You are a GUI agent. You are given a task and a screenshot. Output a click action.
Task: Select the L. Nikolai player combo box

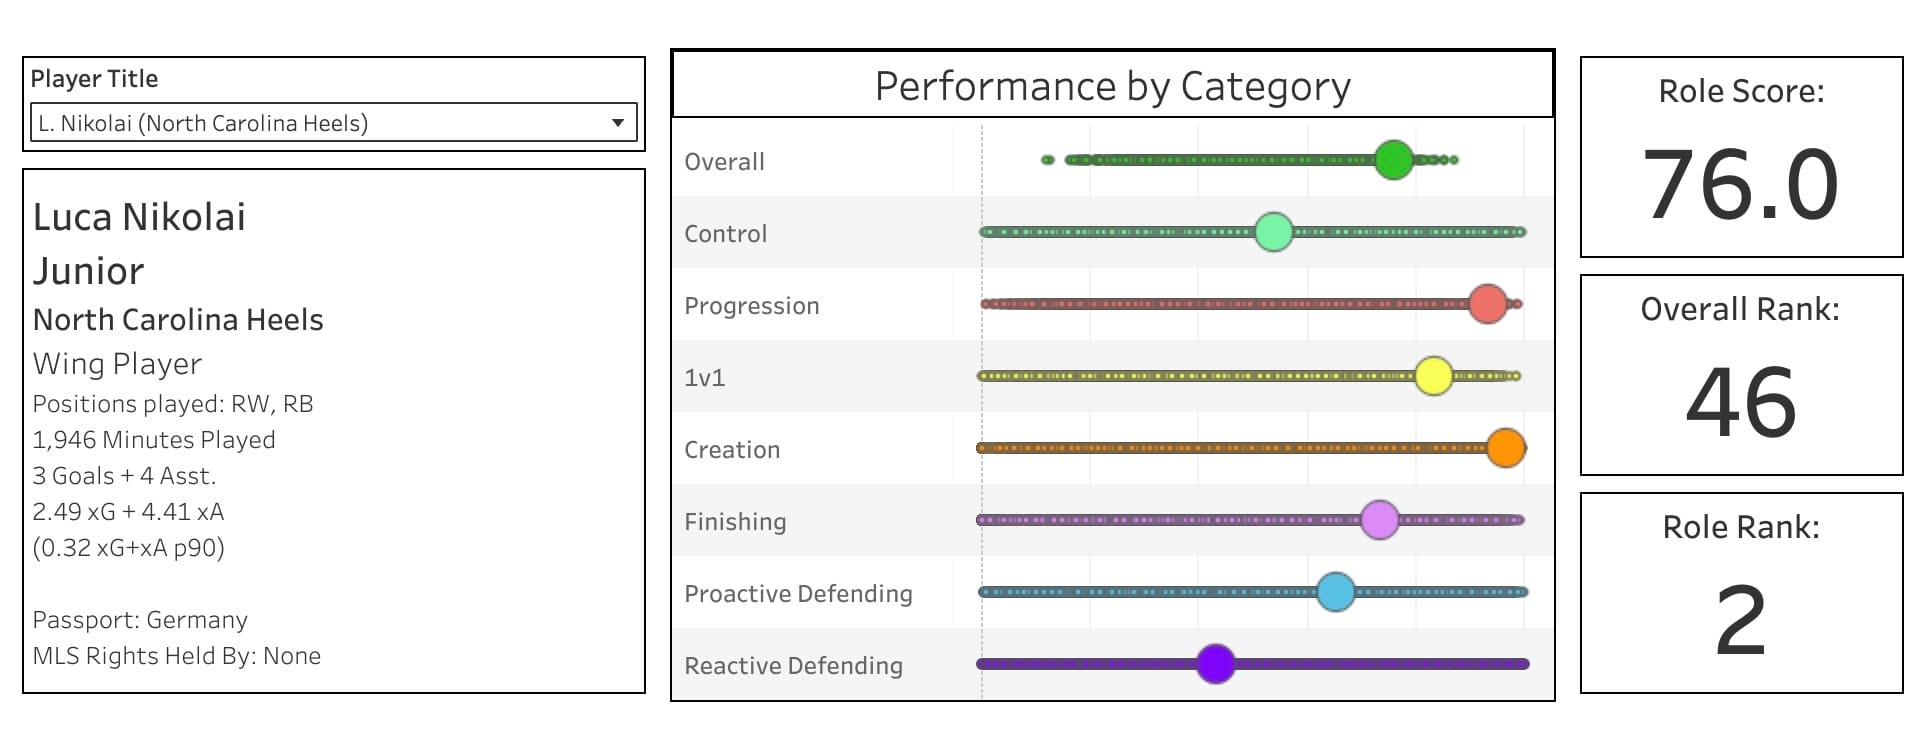[320, 123]
